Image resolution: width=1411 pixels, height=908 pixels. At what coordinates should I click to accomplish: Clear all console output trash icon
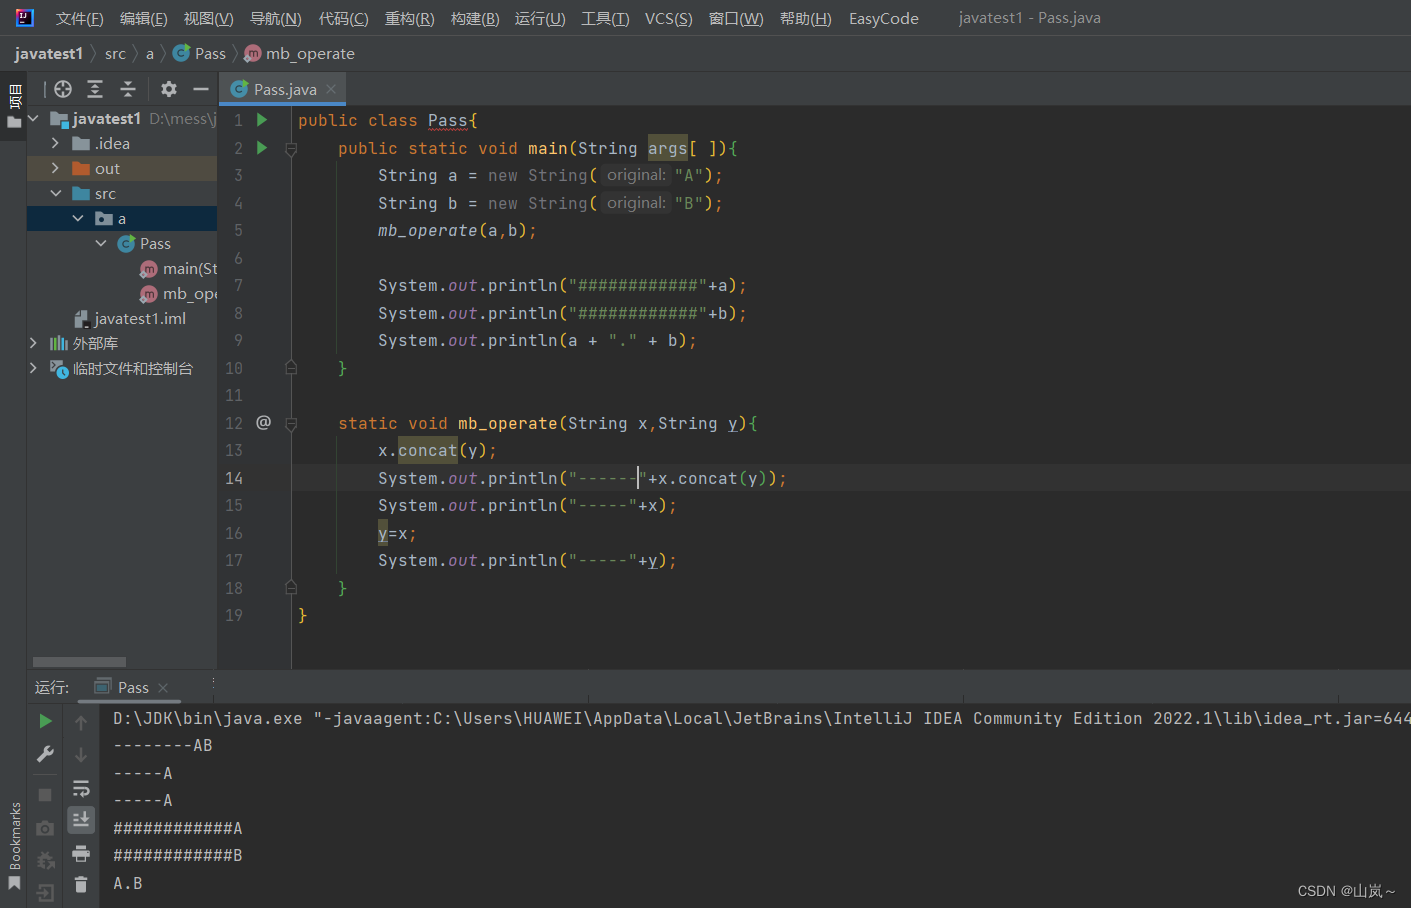(81, 885)
